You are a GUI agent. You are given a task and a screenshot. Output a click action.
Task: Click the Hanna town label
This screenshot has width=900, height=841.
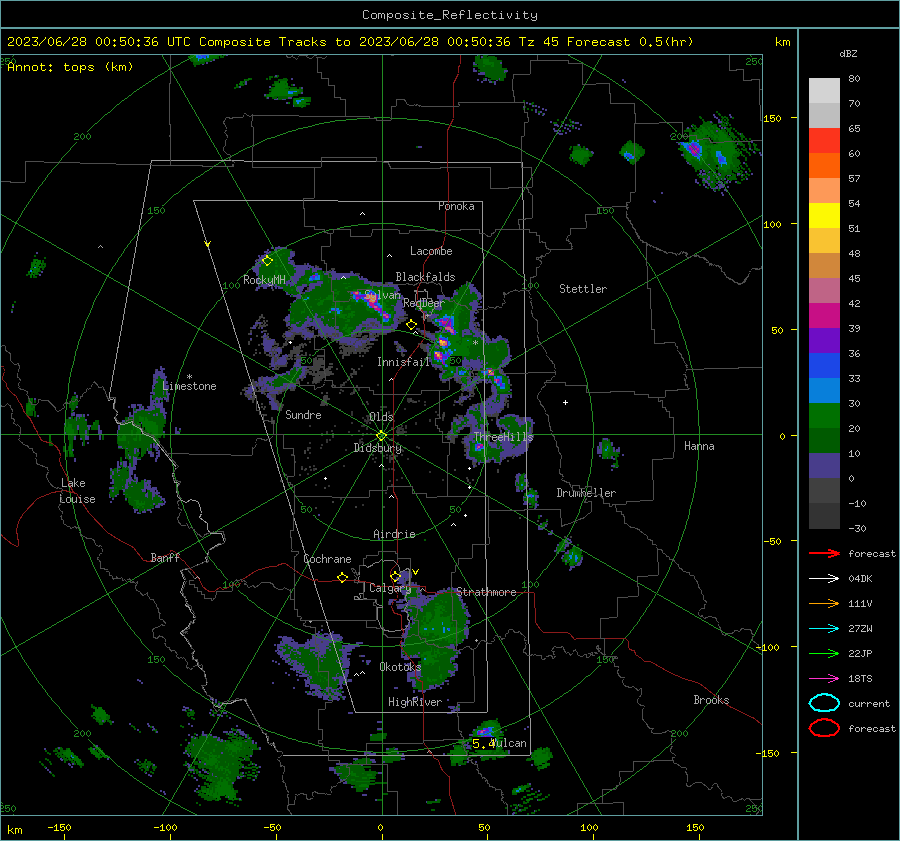(x=699, y=446)
